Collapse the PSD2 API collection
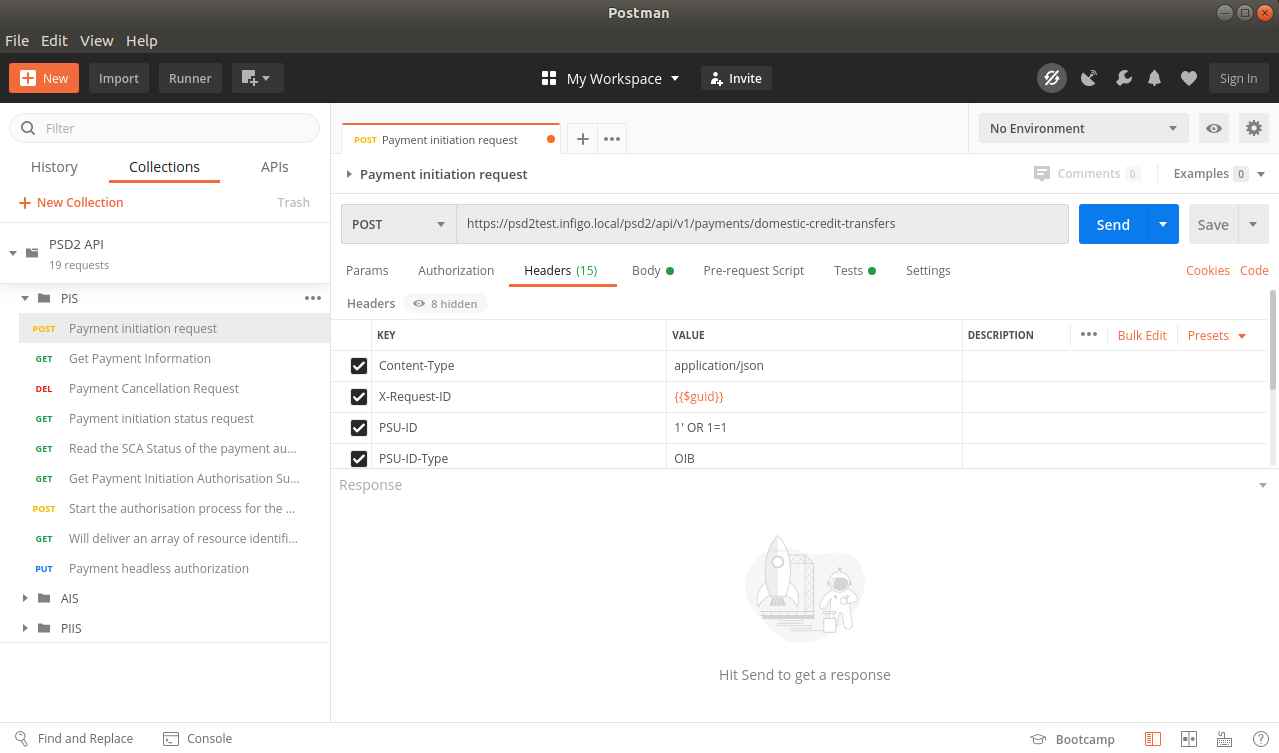This screenshot has width=1279, height=753. click(13, 253)
